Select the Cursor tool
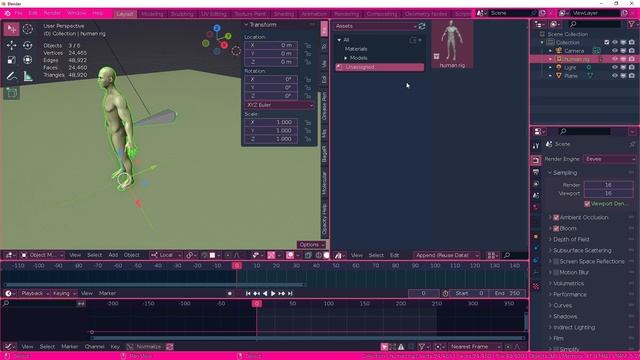 [27, 29]
